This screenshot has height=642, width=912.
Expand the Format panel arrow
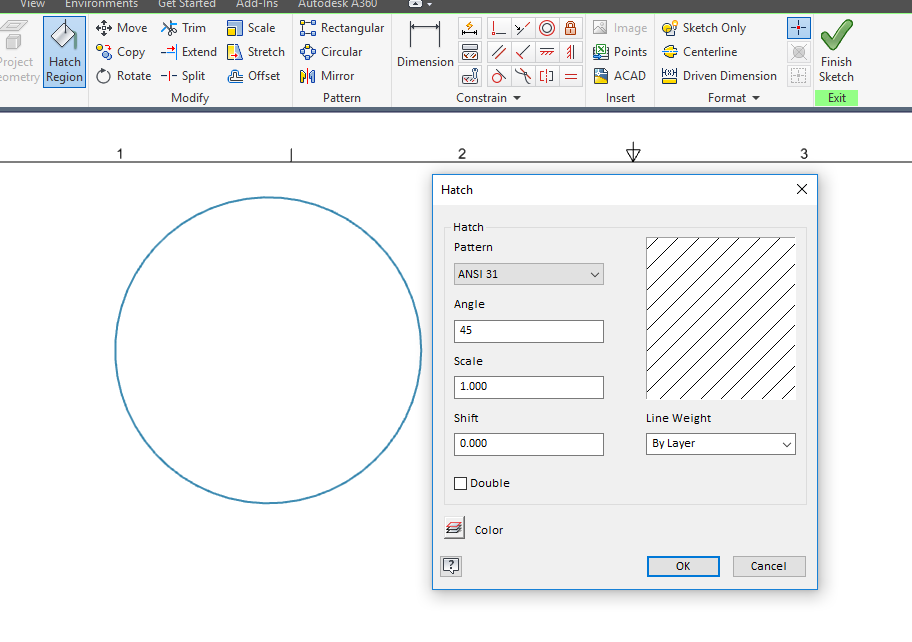(756, 98)
